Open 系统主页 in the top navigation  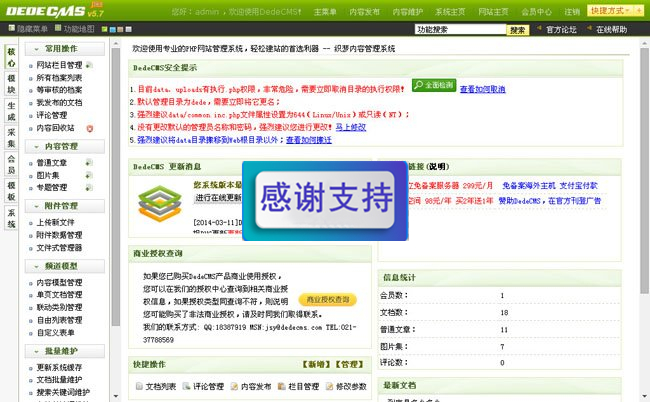click(450, 12)
